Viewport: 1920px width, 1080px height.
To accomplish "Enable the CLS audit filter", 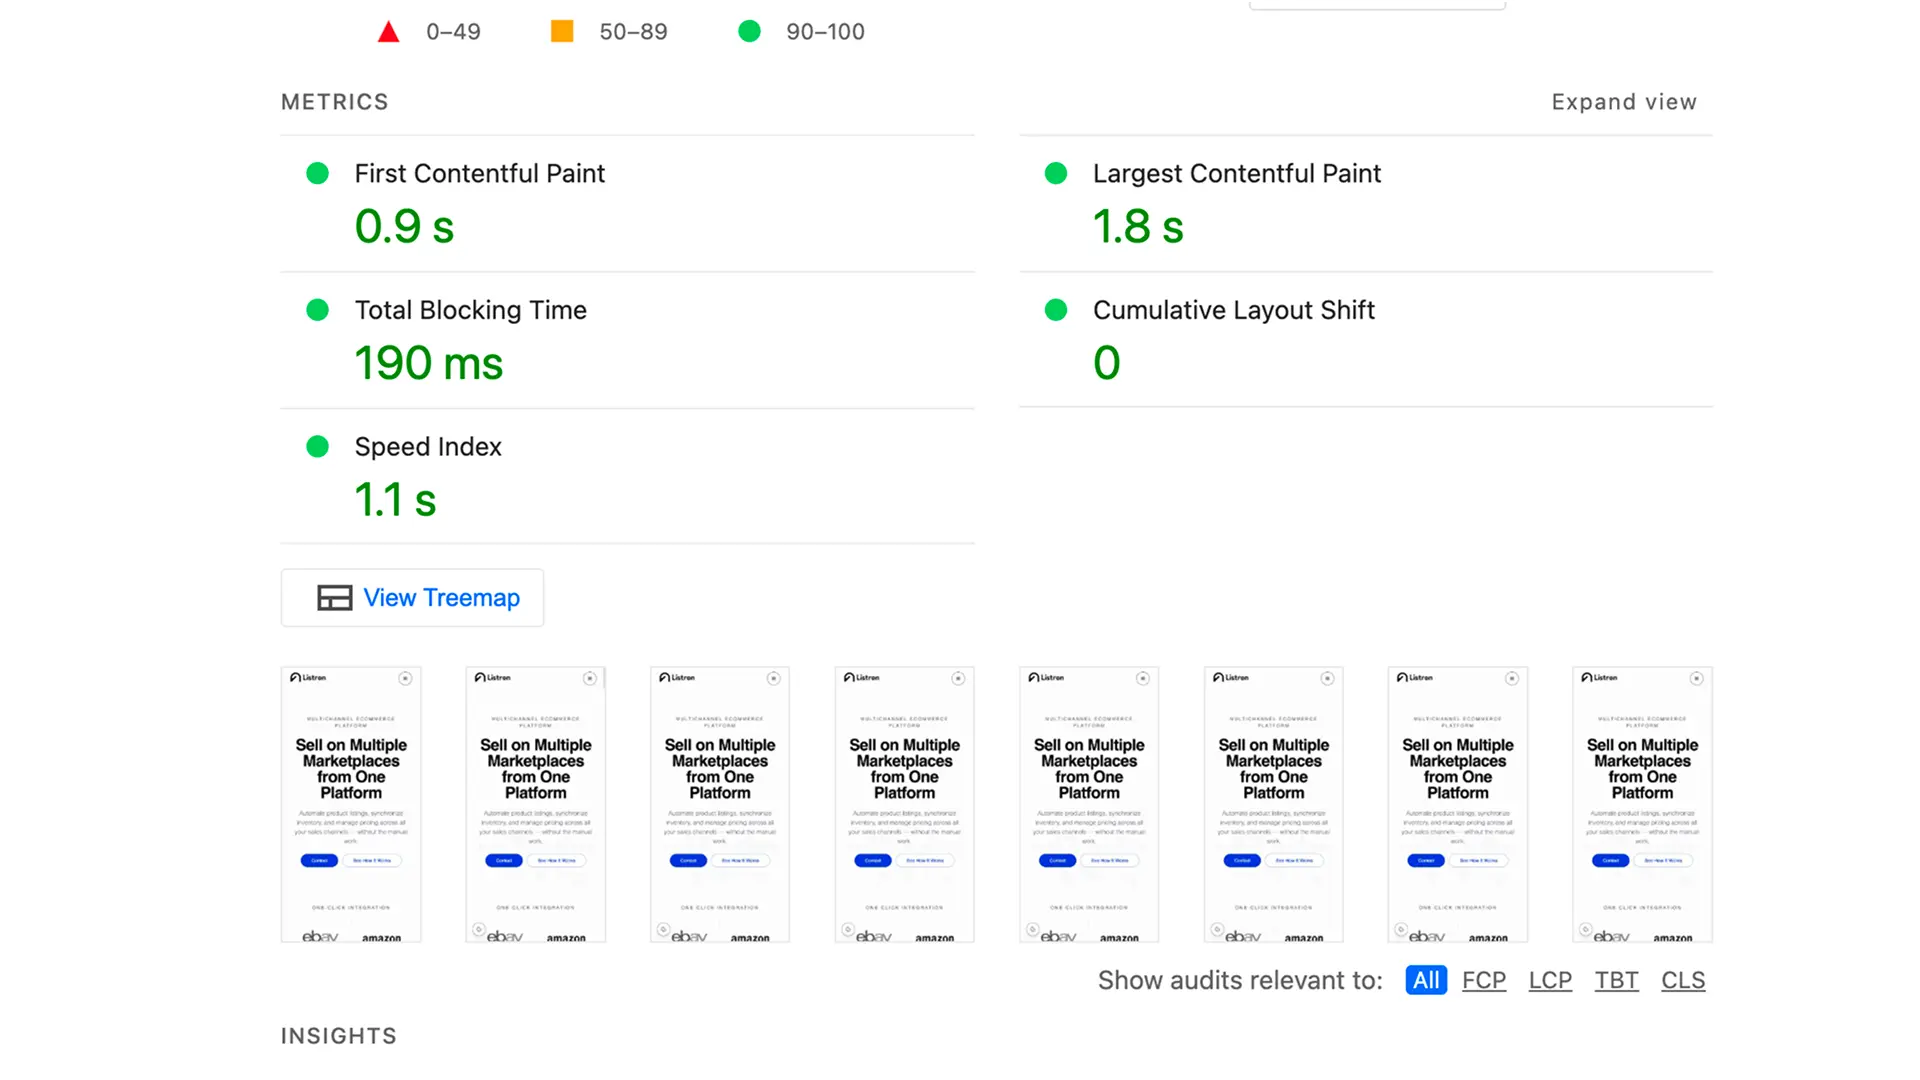I will pos(1683,980).
